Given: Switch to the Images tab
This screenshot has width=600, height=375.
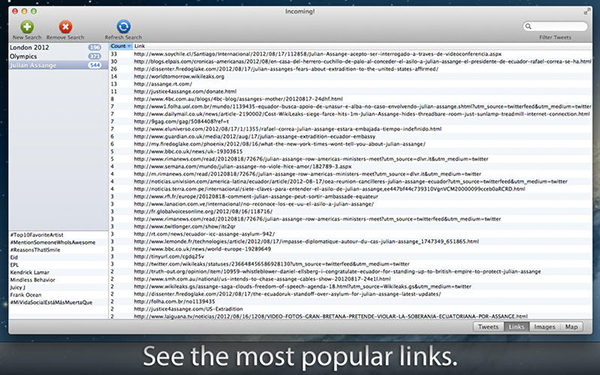Looking at the screenshot, I should [x=545, y=327].
